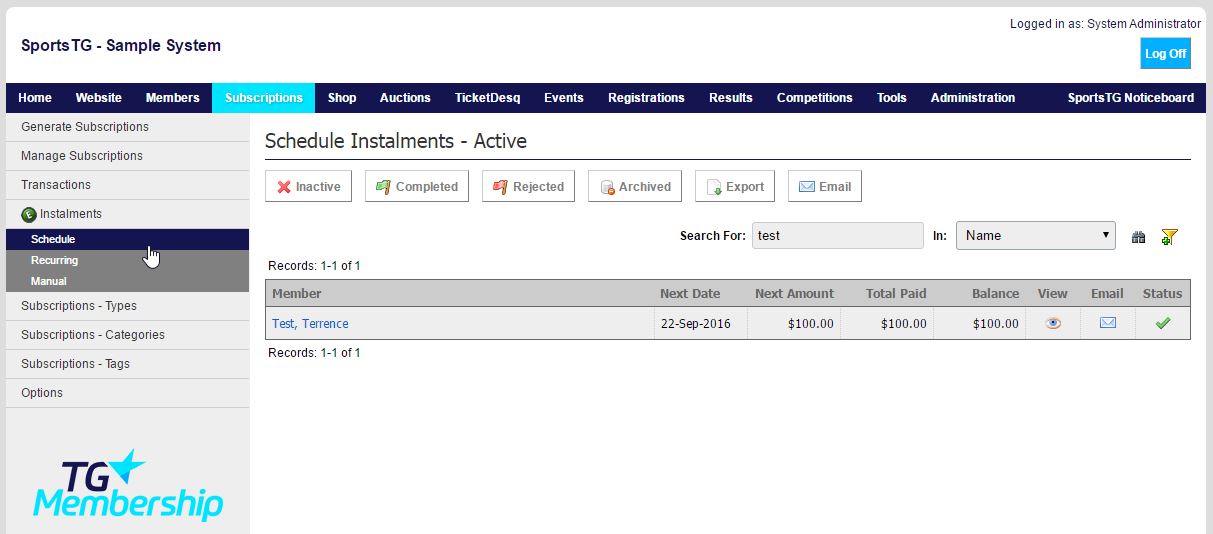Open the Website menu

coord(99,98)
